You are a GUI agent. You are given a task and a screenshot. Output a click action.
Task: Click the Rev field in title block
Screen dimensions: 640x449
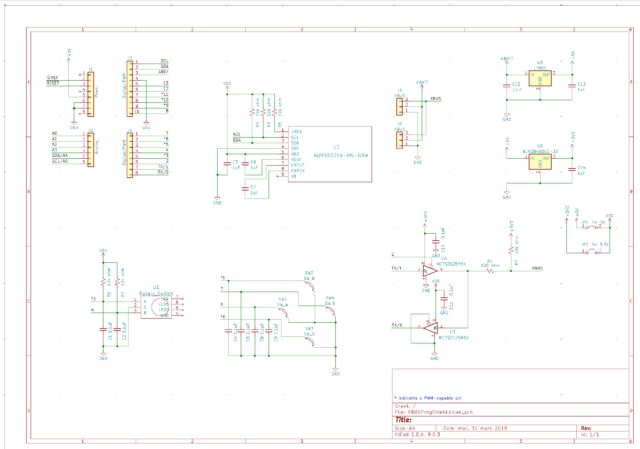point(586,428)
